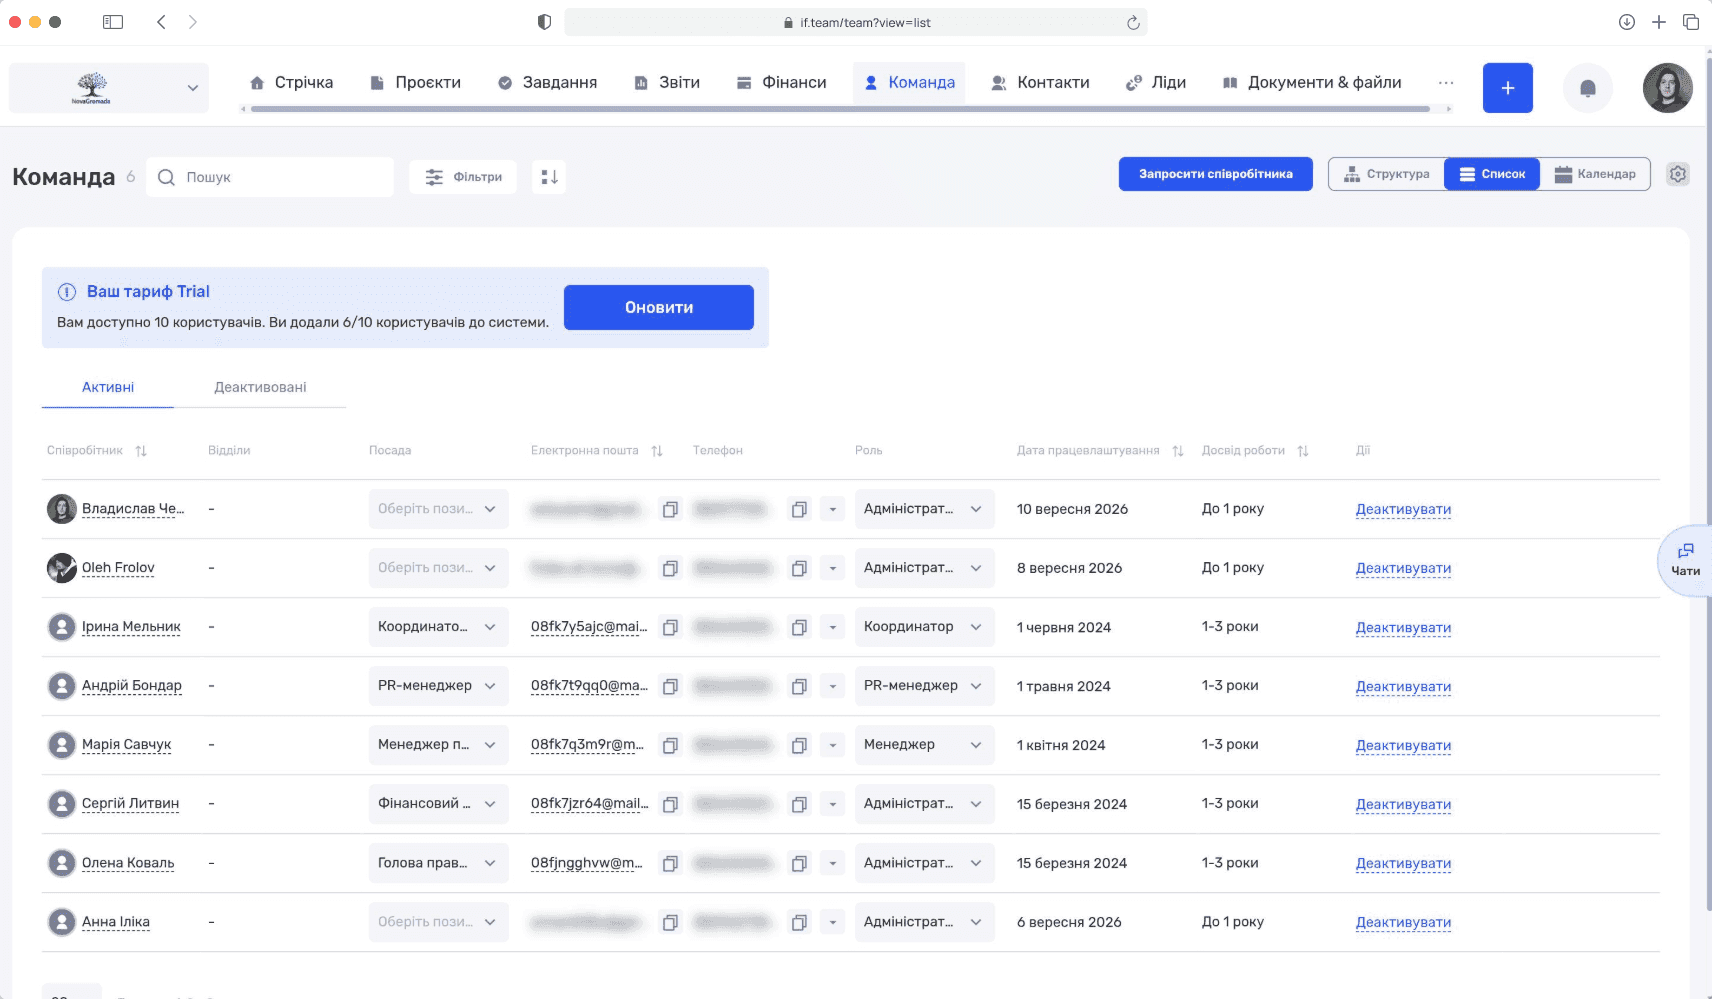The height and width of the screenshot is (999, 1712).
Task: Click the sort order icon beside Фільтри
Action: click(x=549, y=177)
